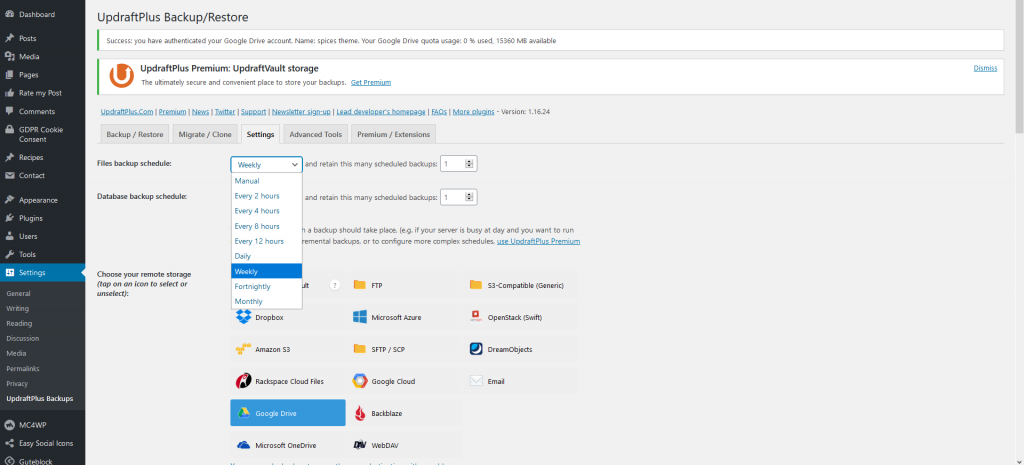Open General settings submenu item
Screen dimensions: 1024x465
point(18,294)
